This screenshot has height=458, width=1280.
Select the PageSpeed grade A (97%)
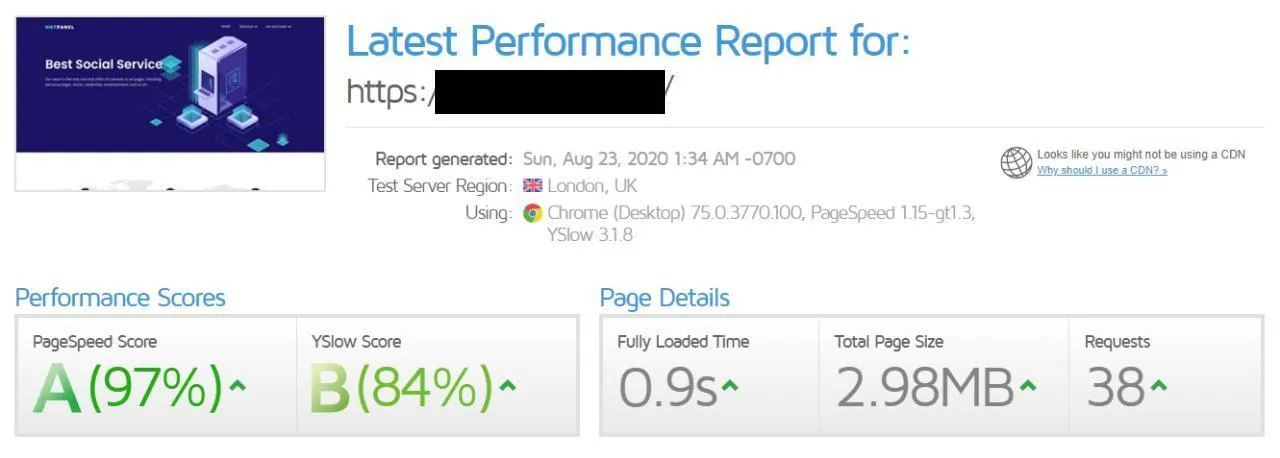click(x=127, y=388)
